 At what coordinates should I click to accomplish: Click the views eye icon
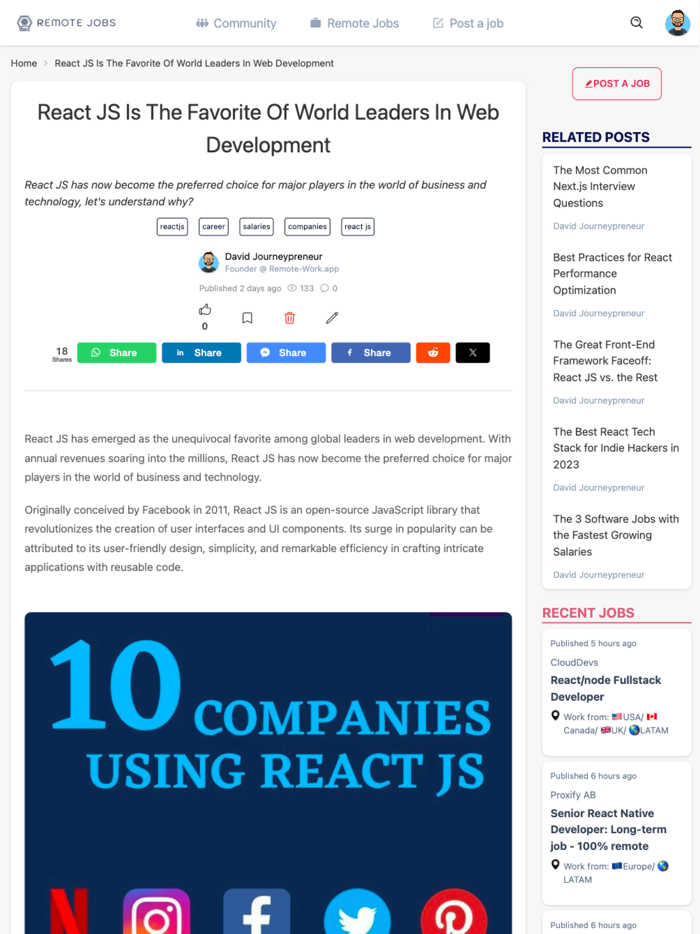point(292,288)
